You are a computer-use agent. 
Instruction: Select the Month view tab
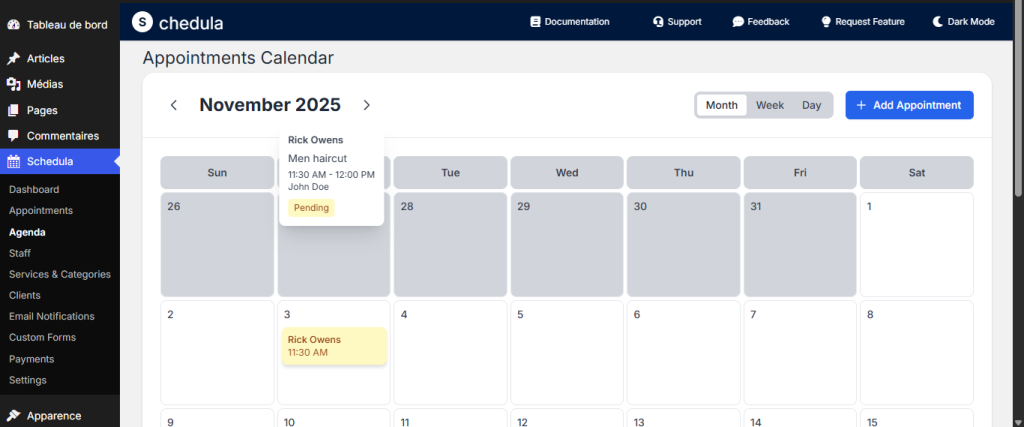pos(721,105)
